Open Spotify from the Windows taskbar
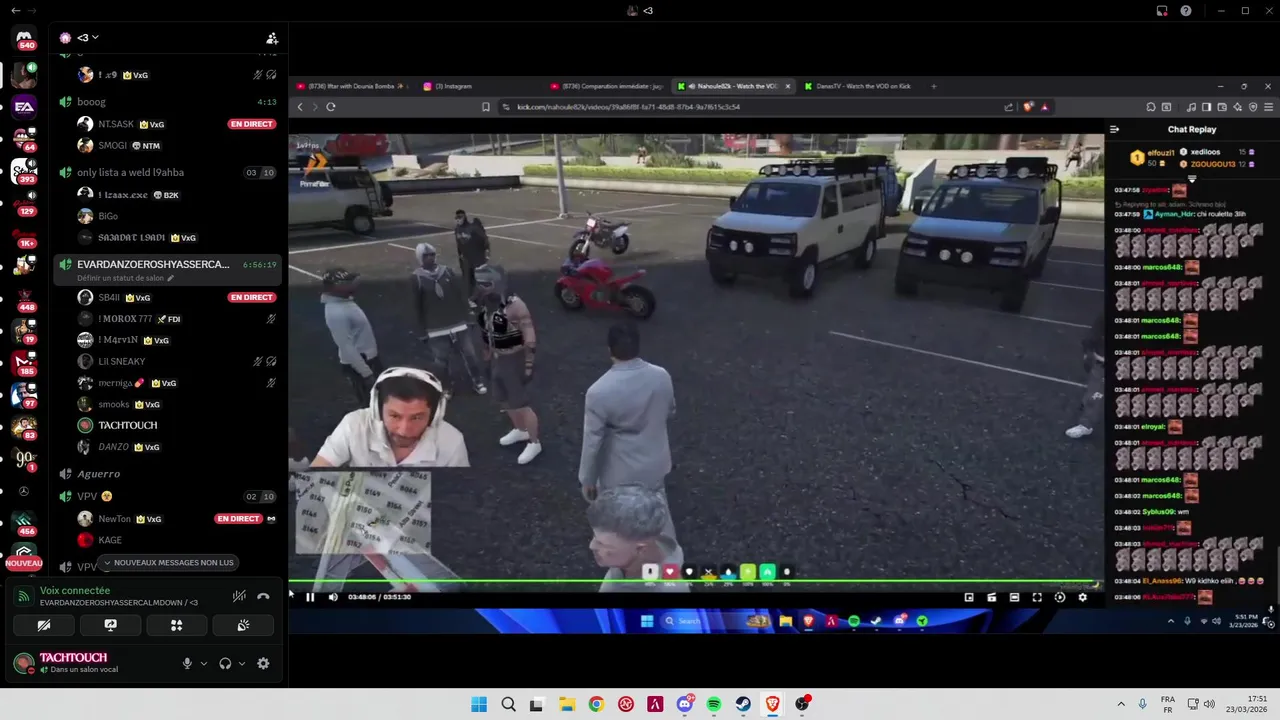Viewport: 1280px width, 720px height. (714, 704)
